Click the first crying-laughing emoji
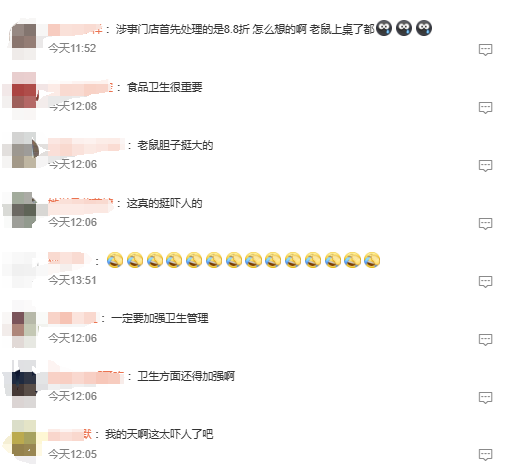Image resolution: width=520 pixels, height=474 pixels. (x=115, y=260)
